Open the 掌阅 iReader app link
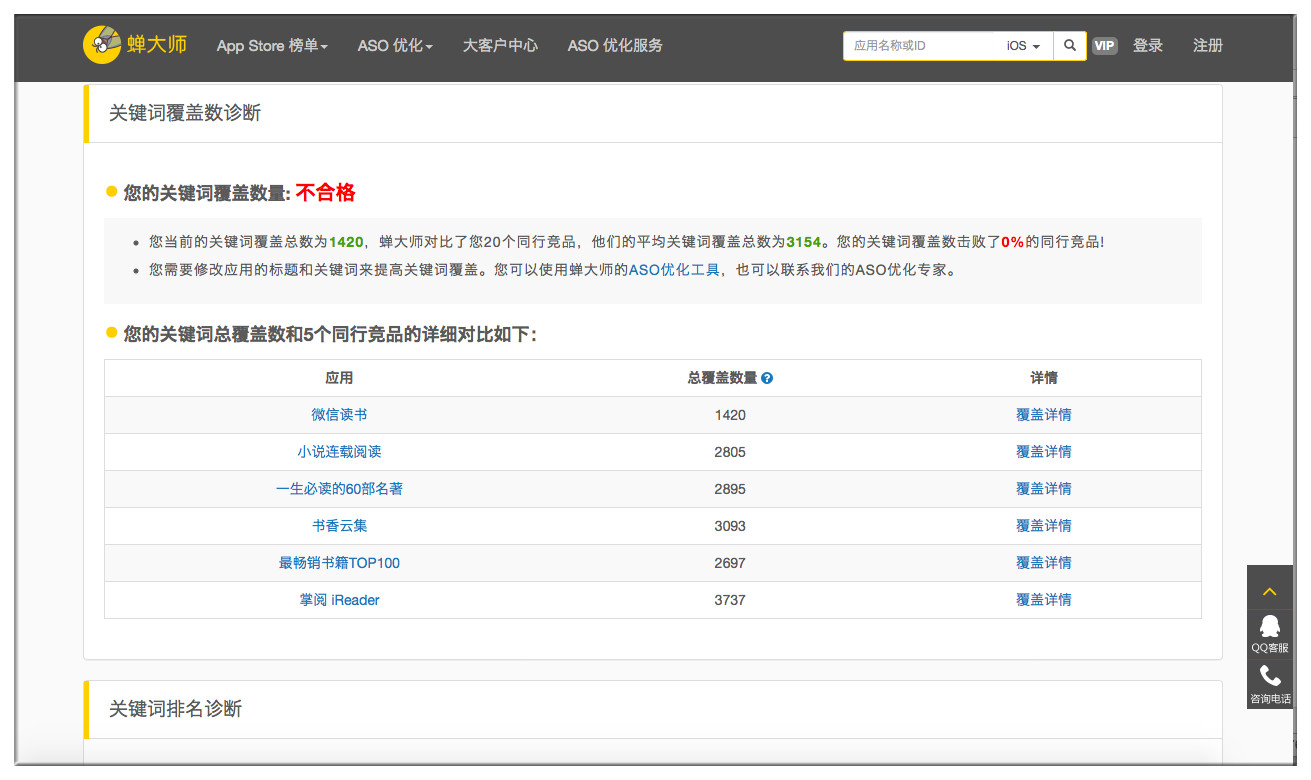The image size is (1311, 780). point(339,600)
